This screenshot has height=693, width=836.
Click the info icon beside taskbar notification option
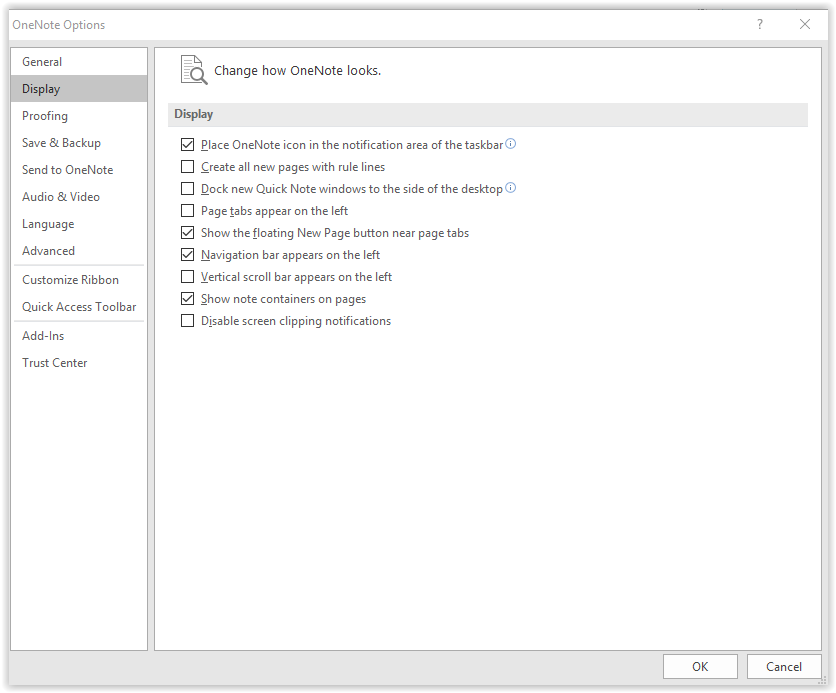coord(510,144)
